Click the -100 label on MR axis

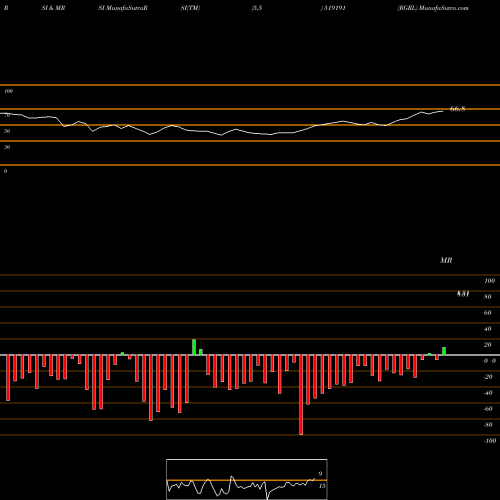[x=490, y=441]
